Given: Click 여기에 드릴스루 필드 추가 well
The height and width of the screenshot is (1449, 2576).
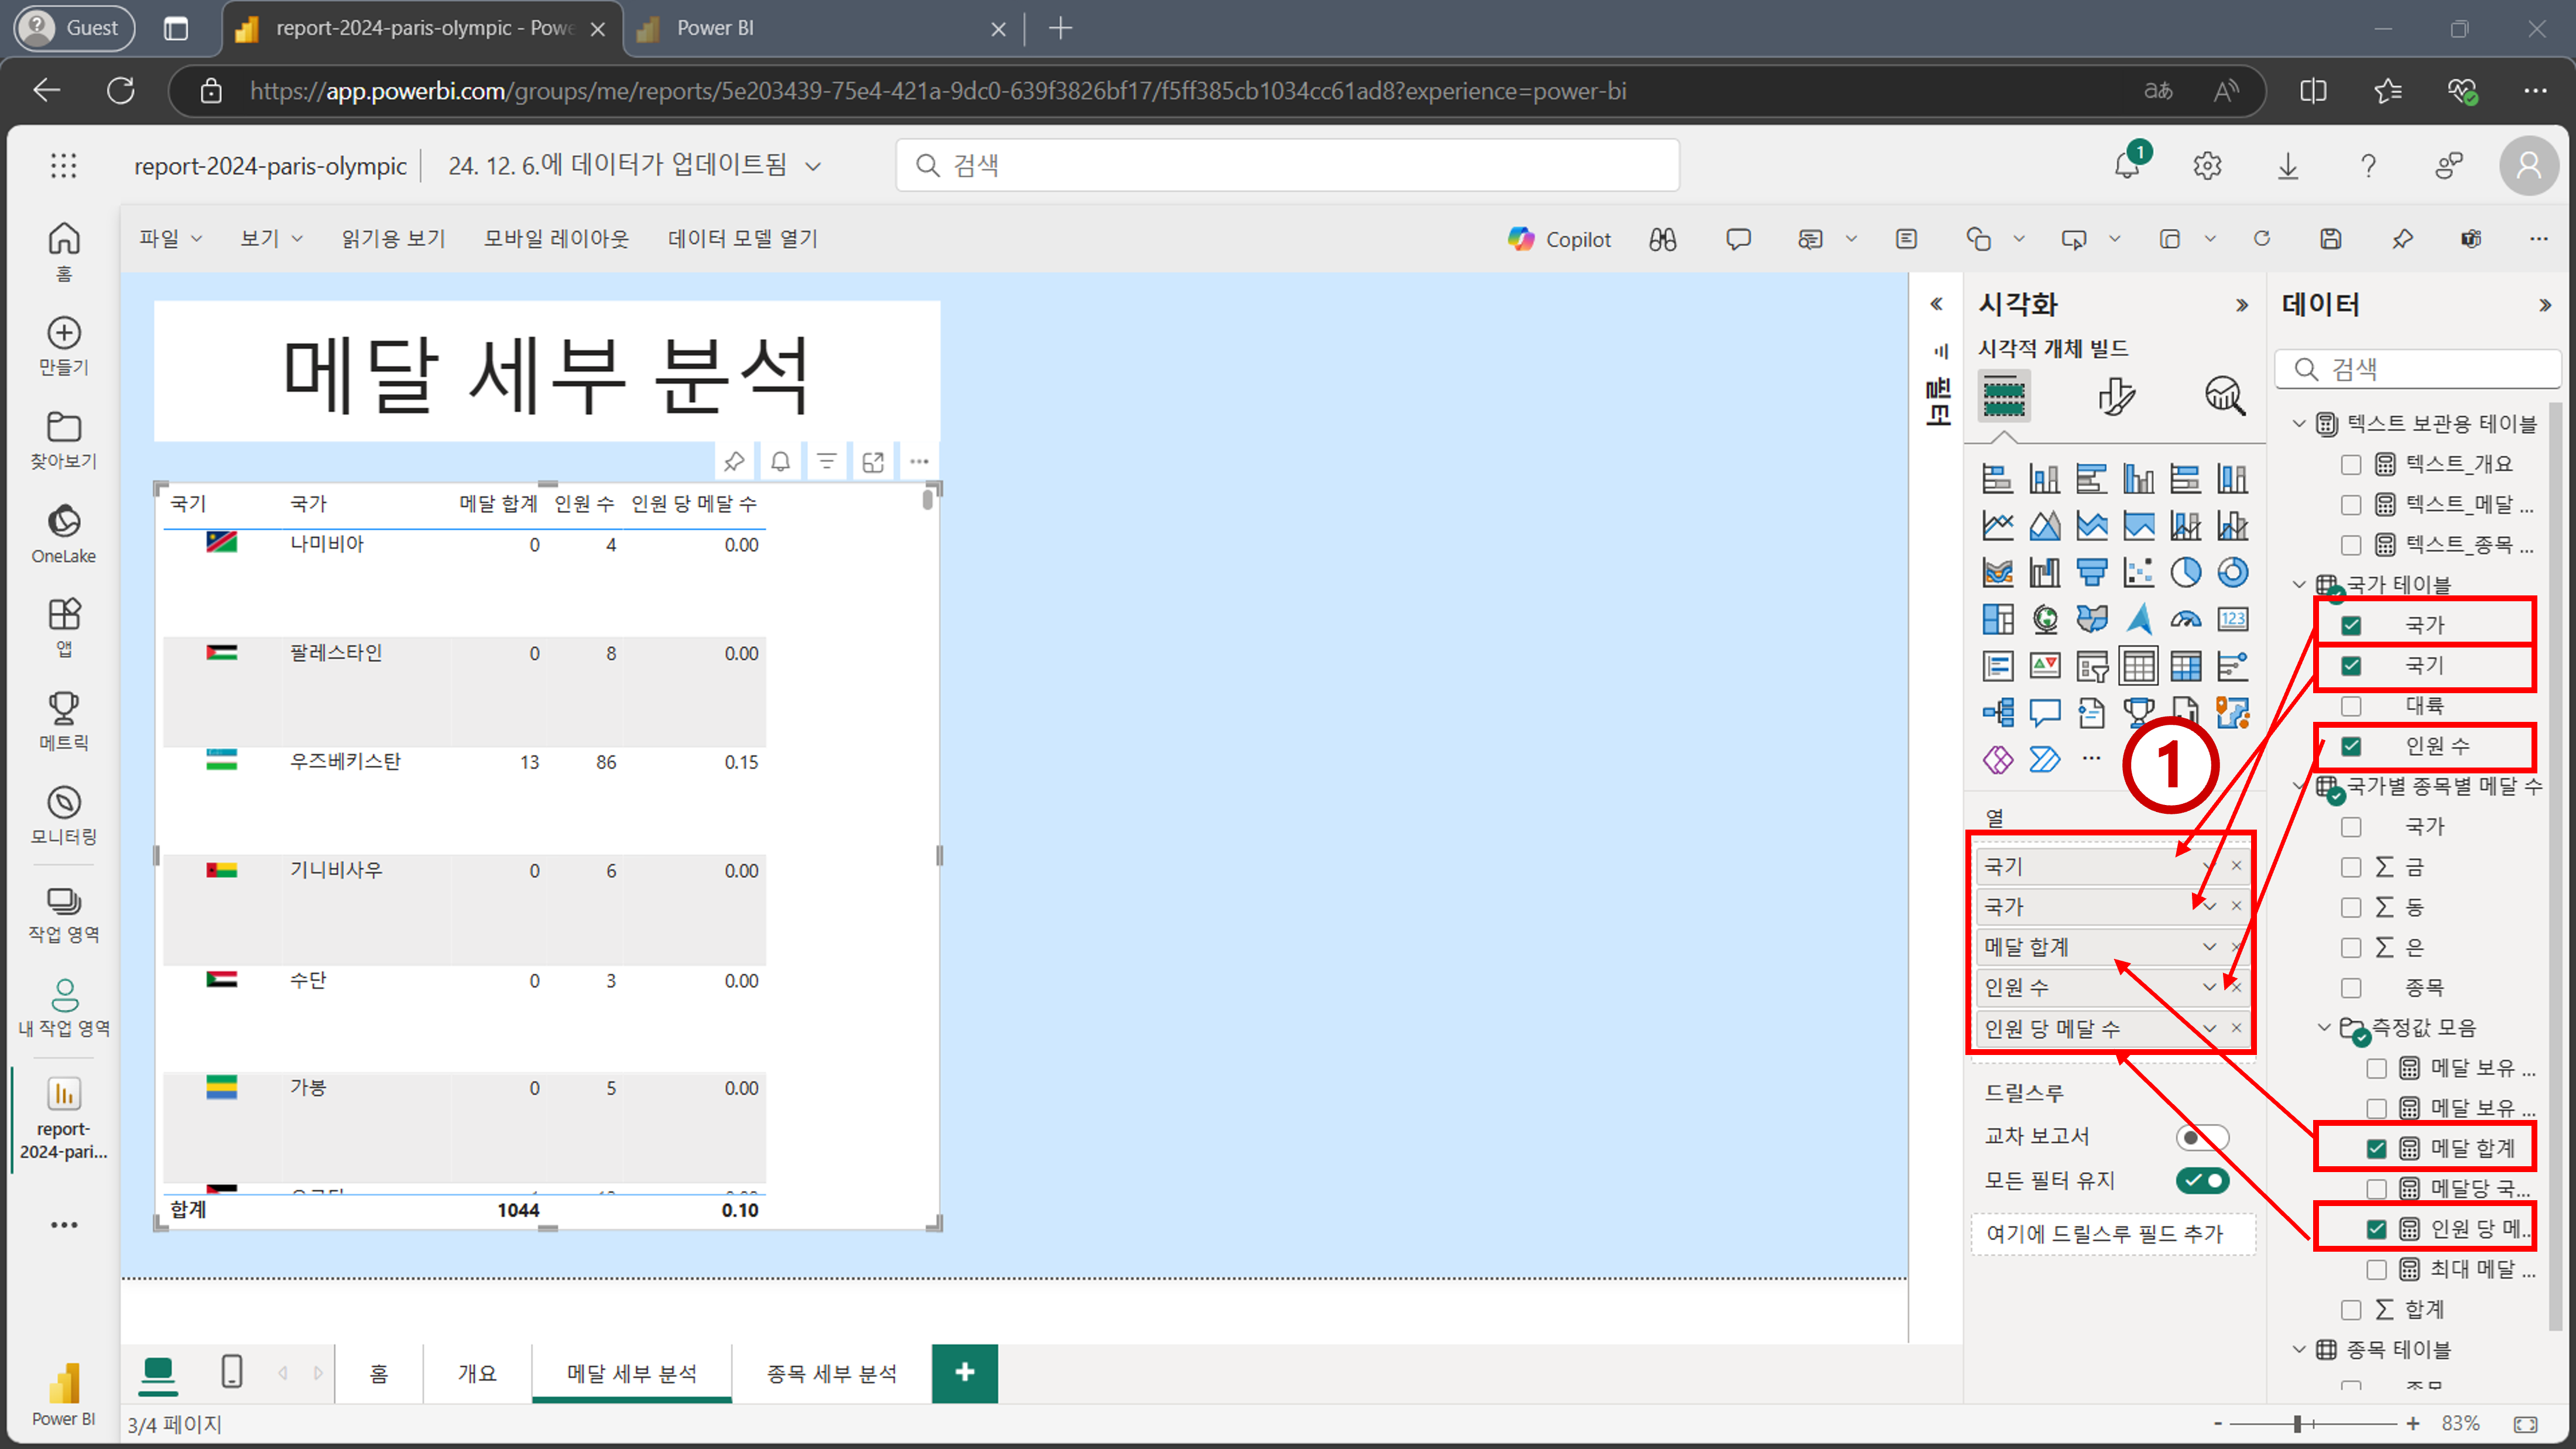Looking at the screenshot, I should [x=2113, y=1234].
